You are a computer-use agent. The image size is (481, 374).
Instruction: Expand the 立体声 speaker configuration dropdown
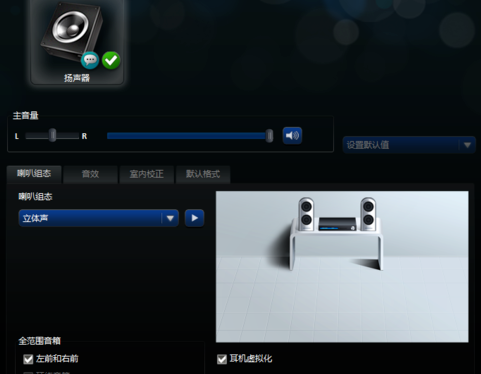tap(99, 218)
